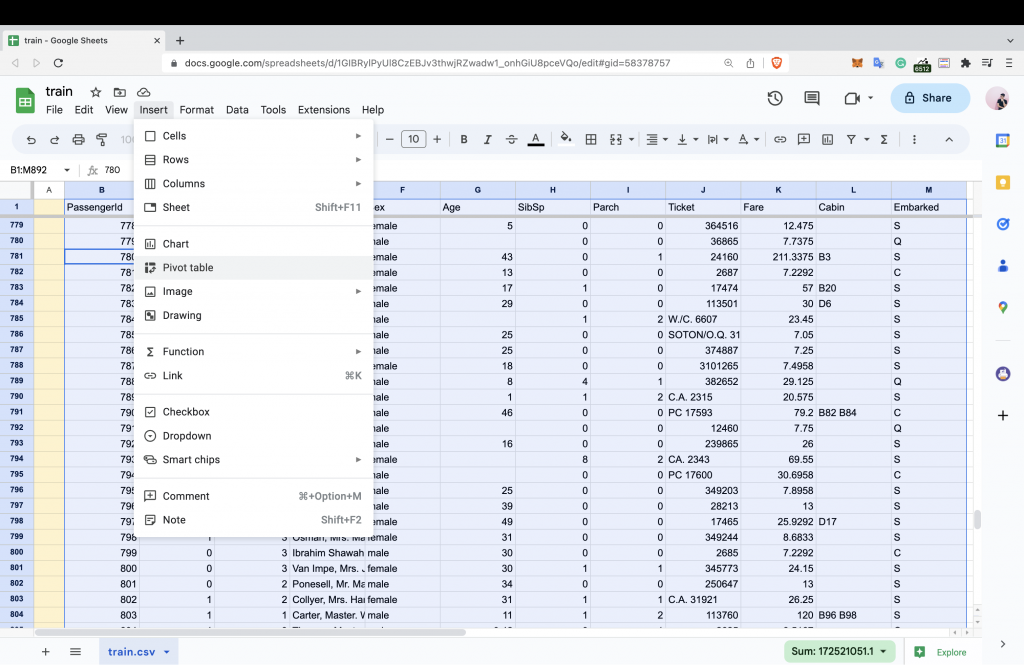Screen dimensions: 1024x665
Task: Open the Functions sigma icon
Action: click(884, 139)
